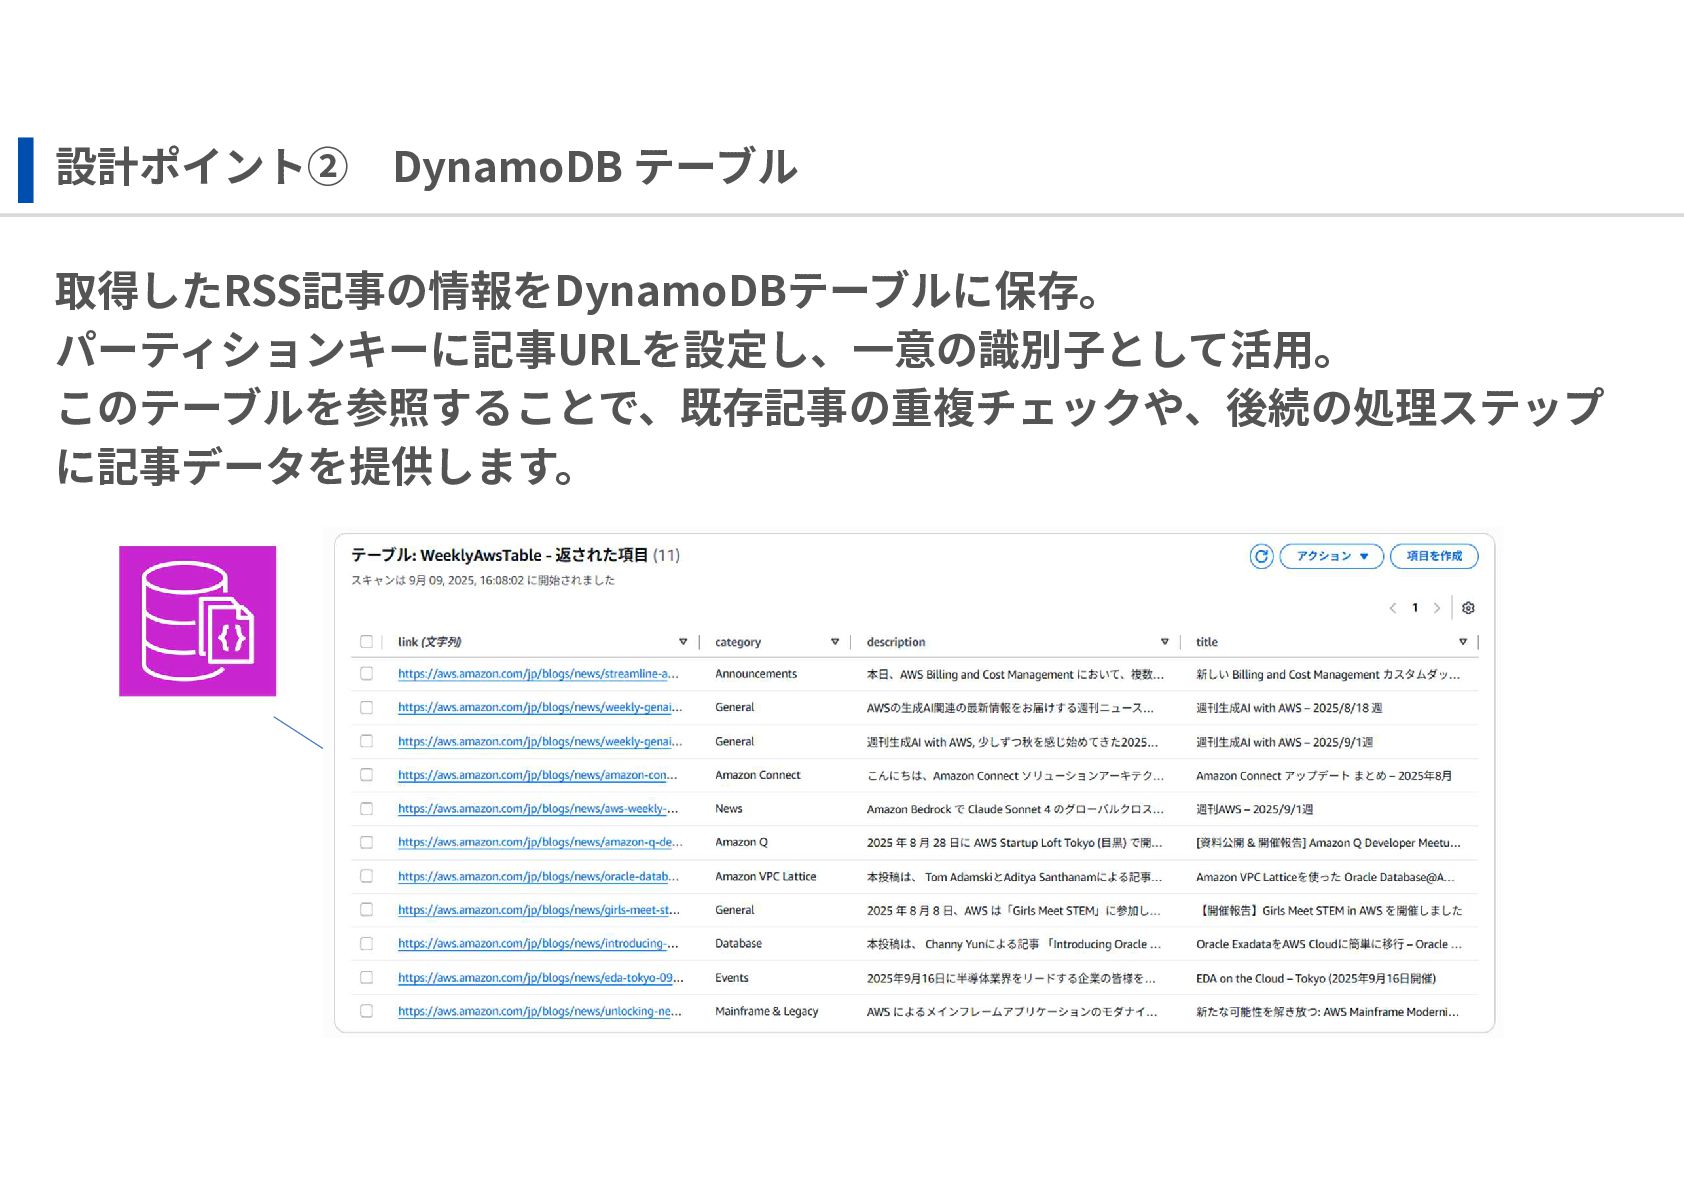Image resolution: width=1684 pixels, height=1191 pixels.
Task: Open the introducing blog link
Action: point(538,944)
